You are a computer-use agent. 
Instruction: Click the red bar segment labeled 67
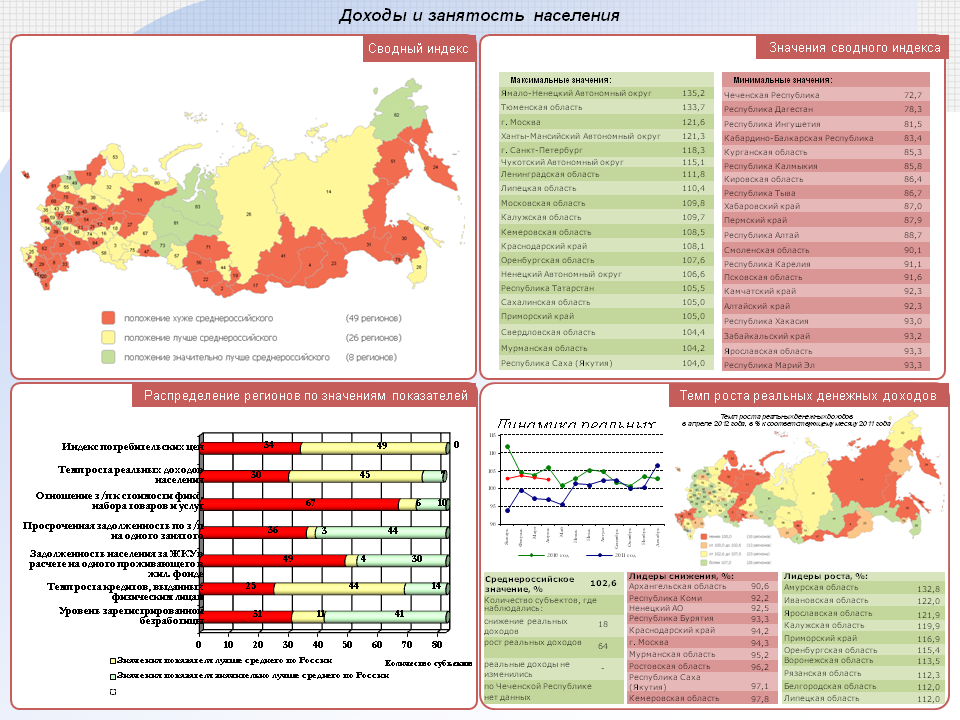coord(301,504)
